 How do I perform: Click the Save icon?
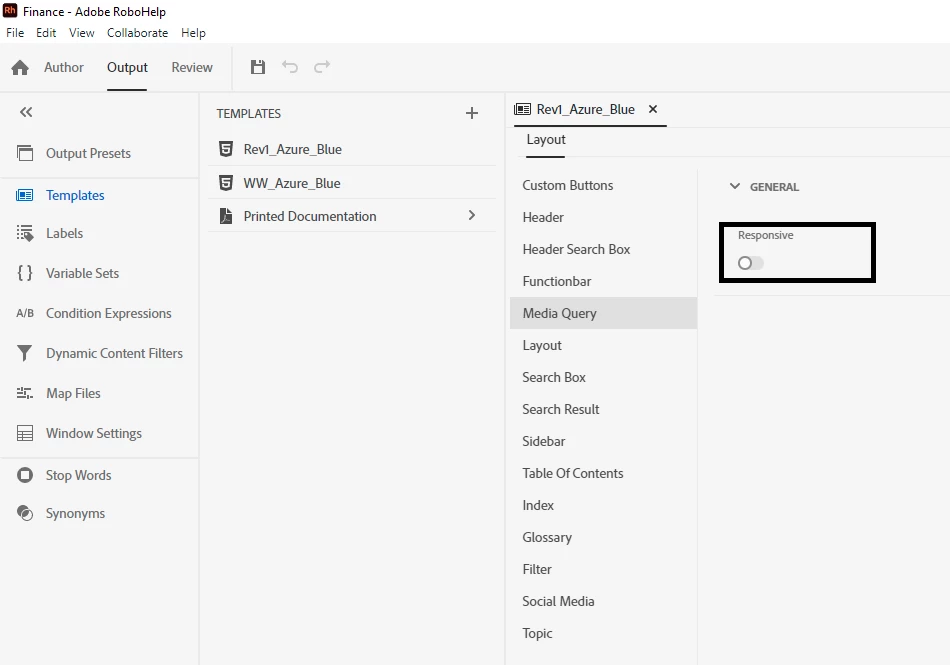258,67
